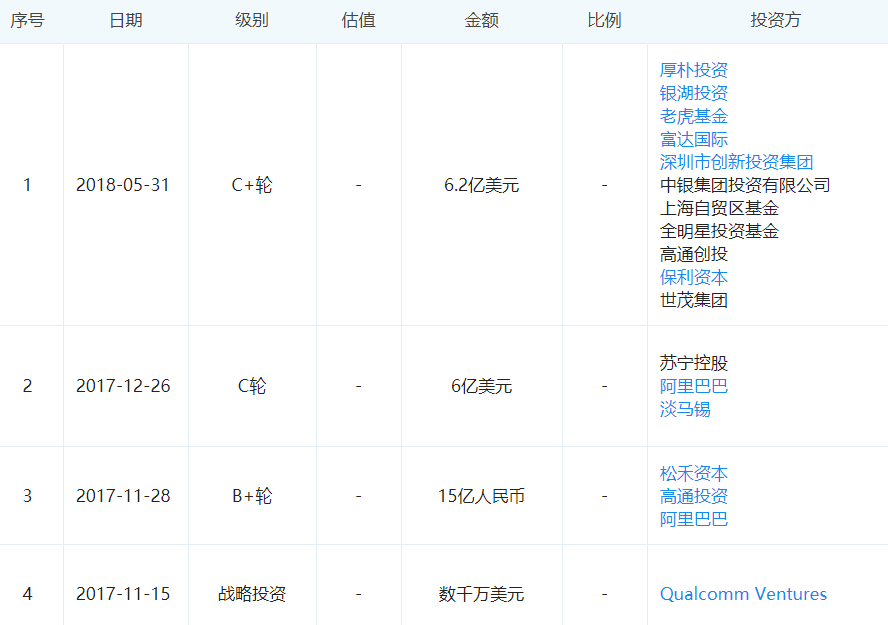Select the 苏宁控股 investor text
The image size is (888, 625).
(x=694, y=363)
